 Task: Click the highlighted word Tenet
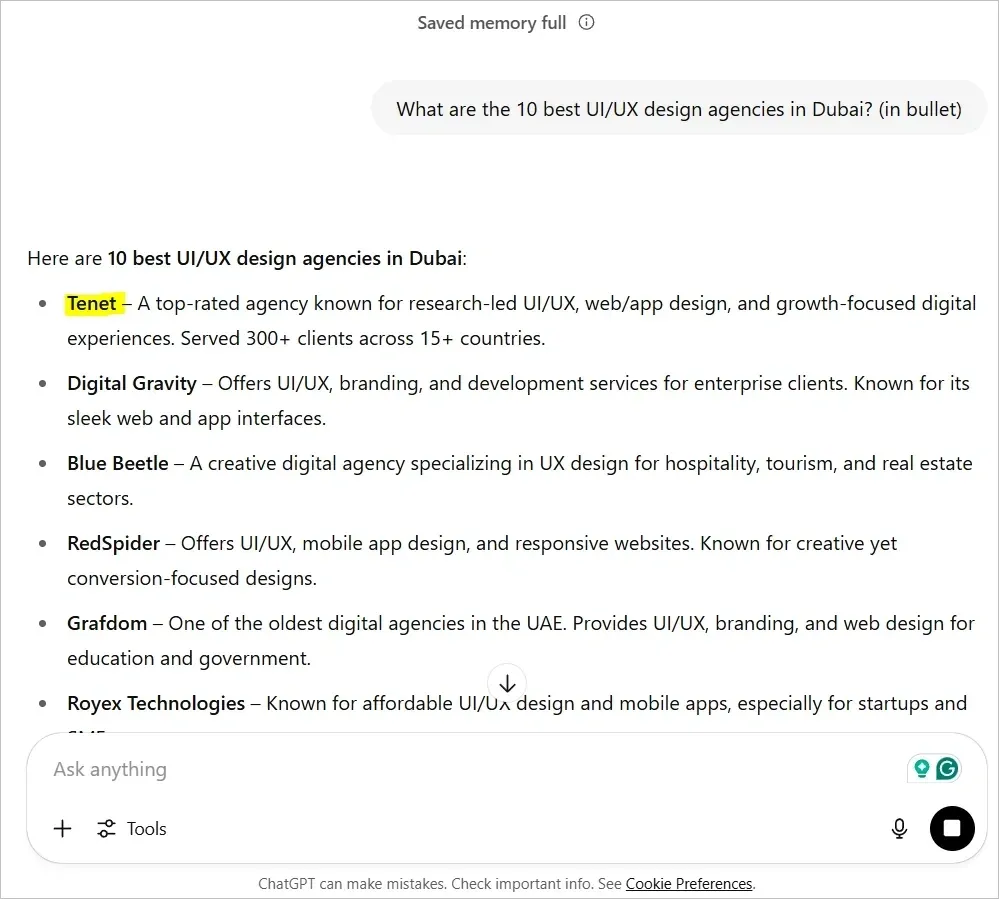coord(92,303)
